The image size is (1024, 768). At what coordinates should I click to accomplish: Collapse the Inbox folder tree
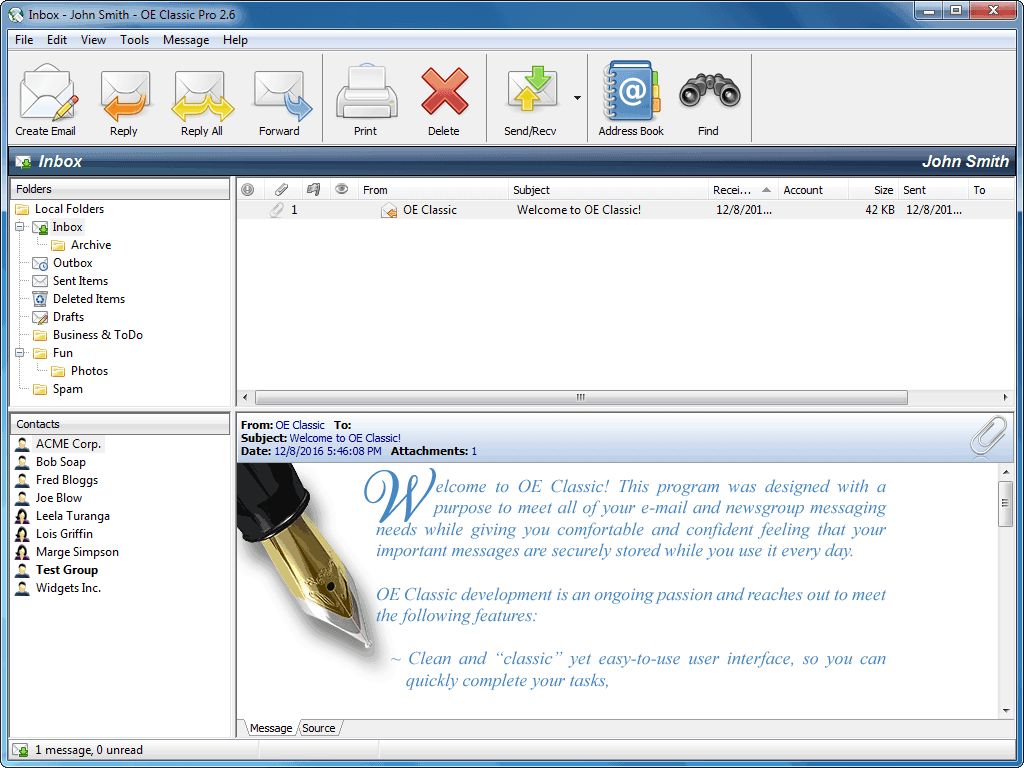tap(18, 226)
